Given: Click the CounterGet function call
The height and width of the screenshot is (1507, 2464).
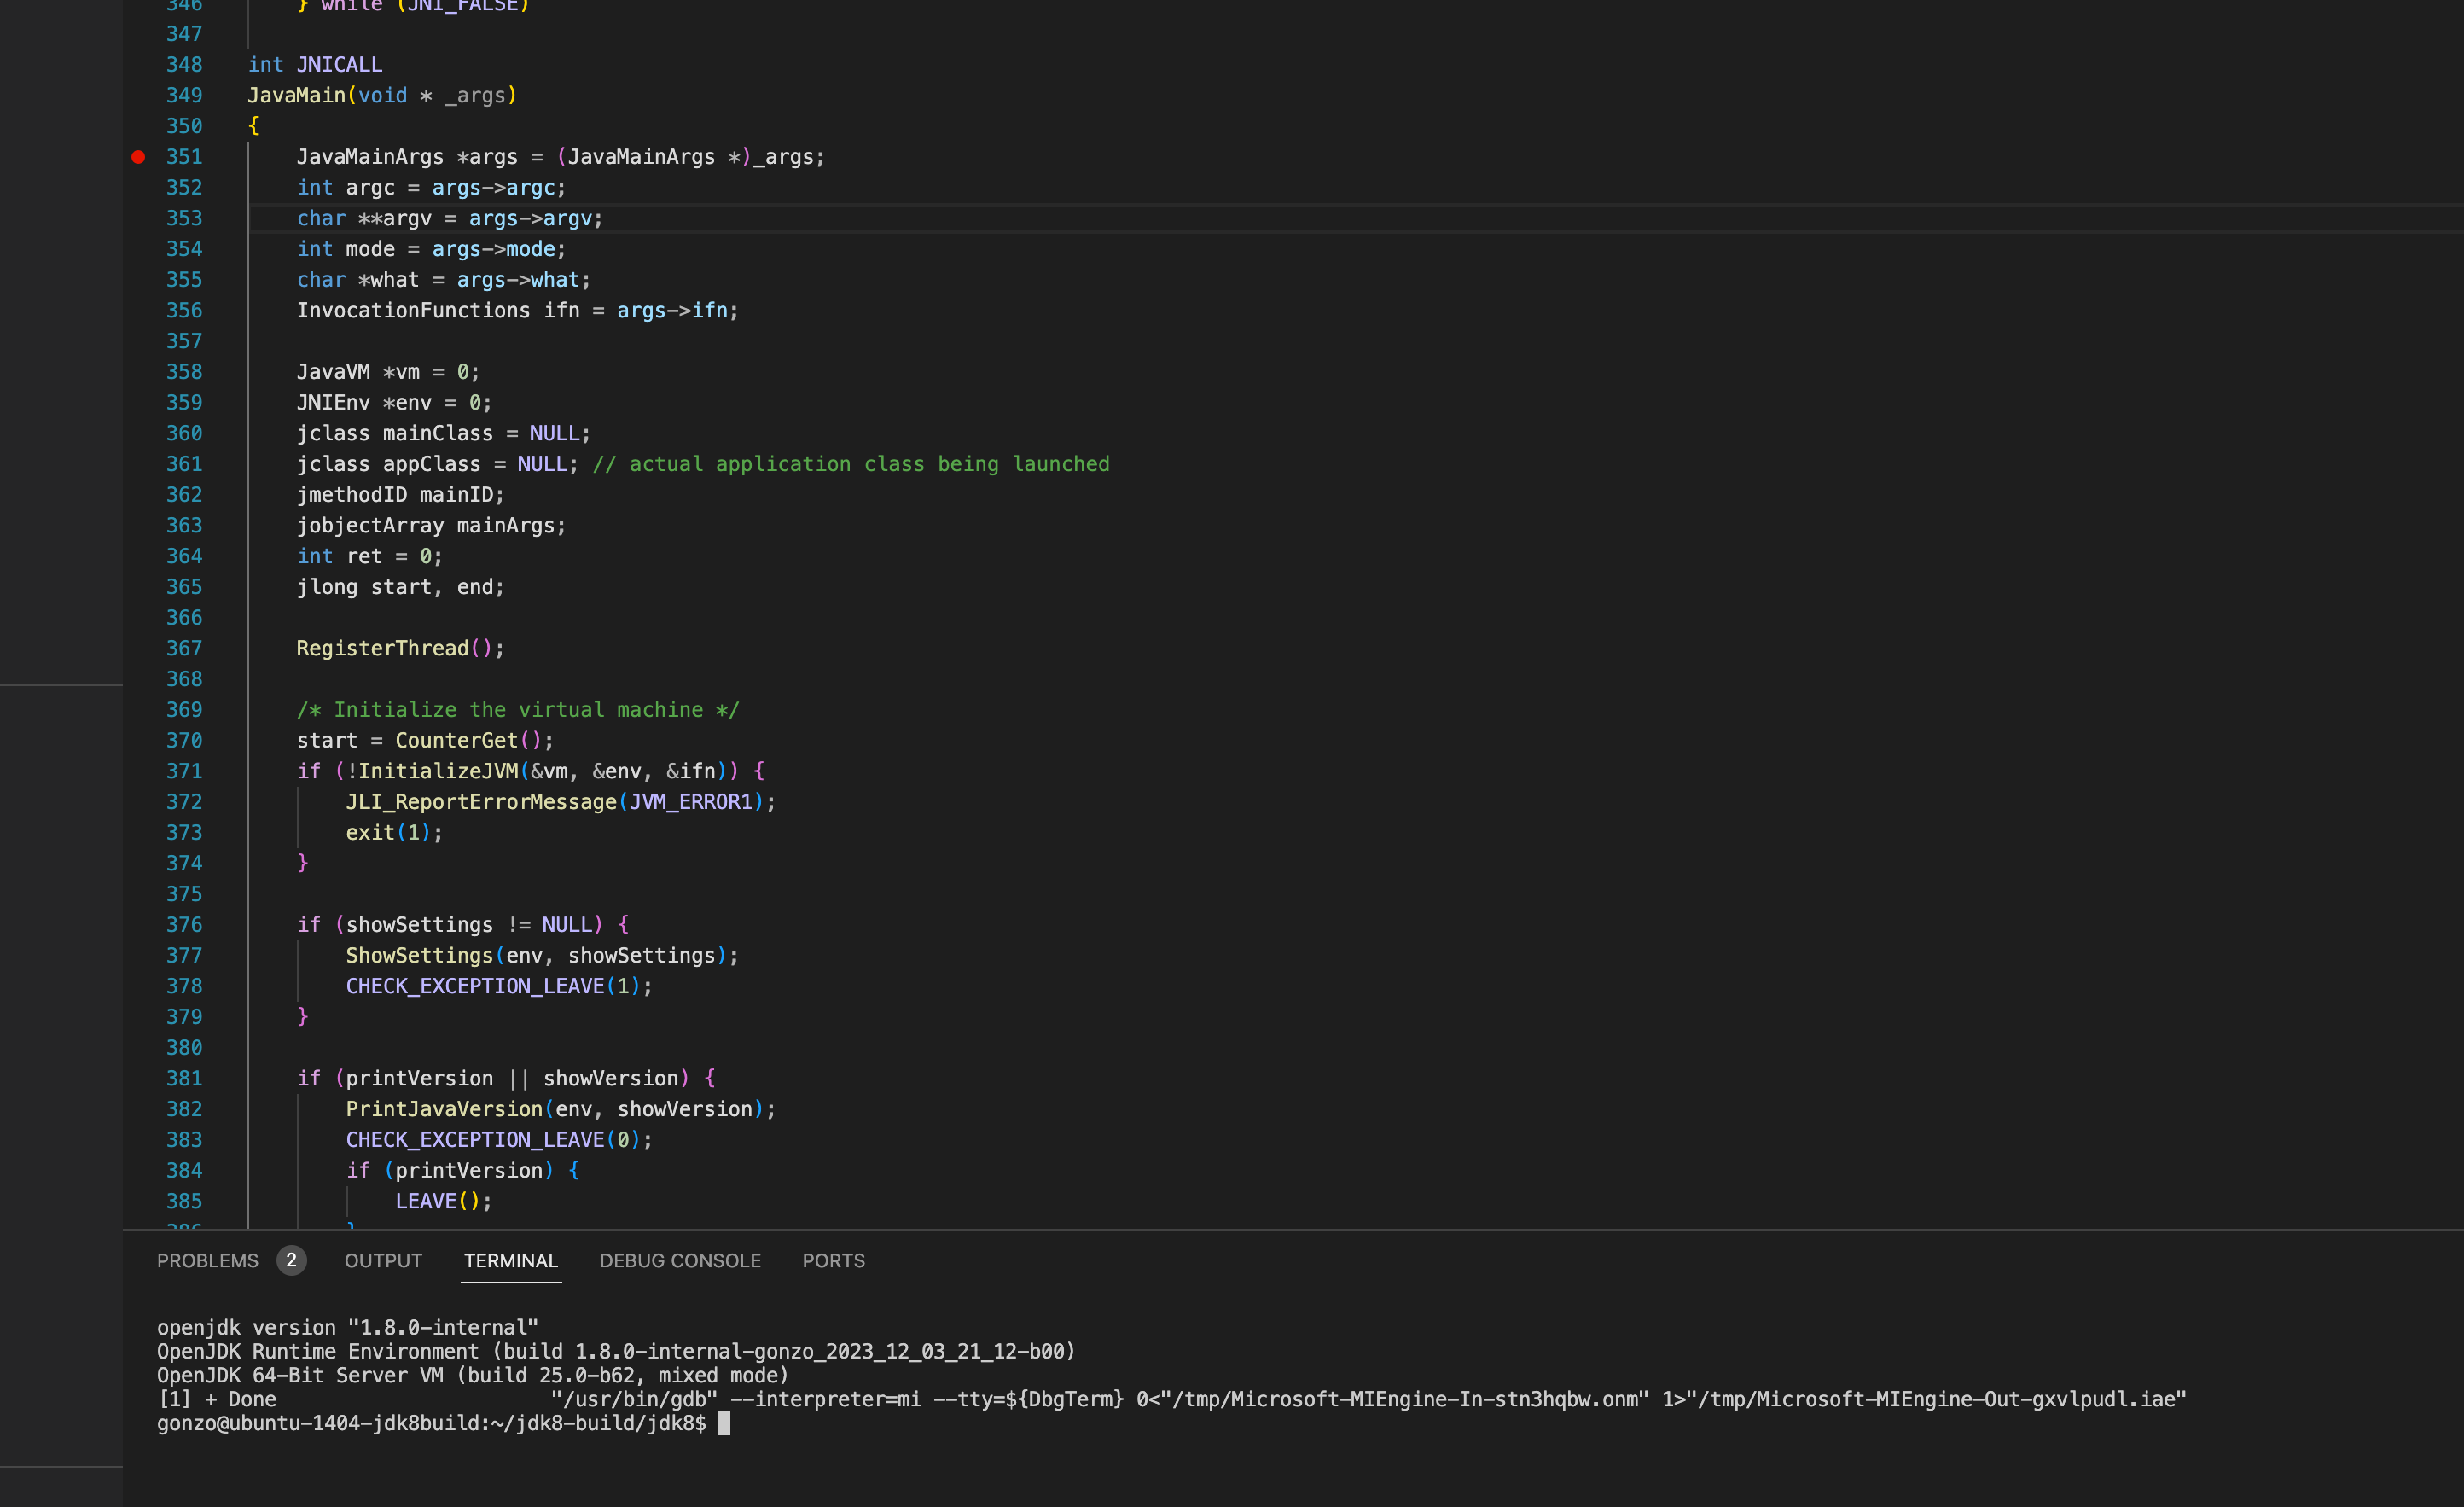Looking at the screenshot, I should point(456,740).
